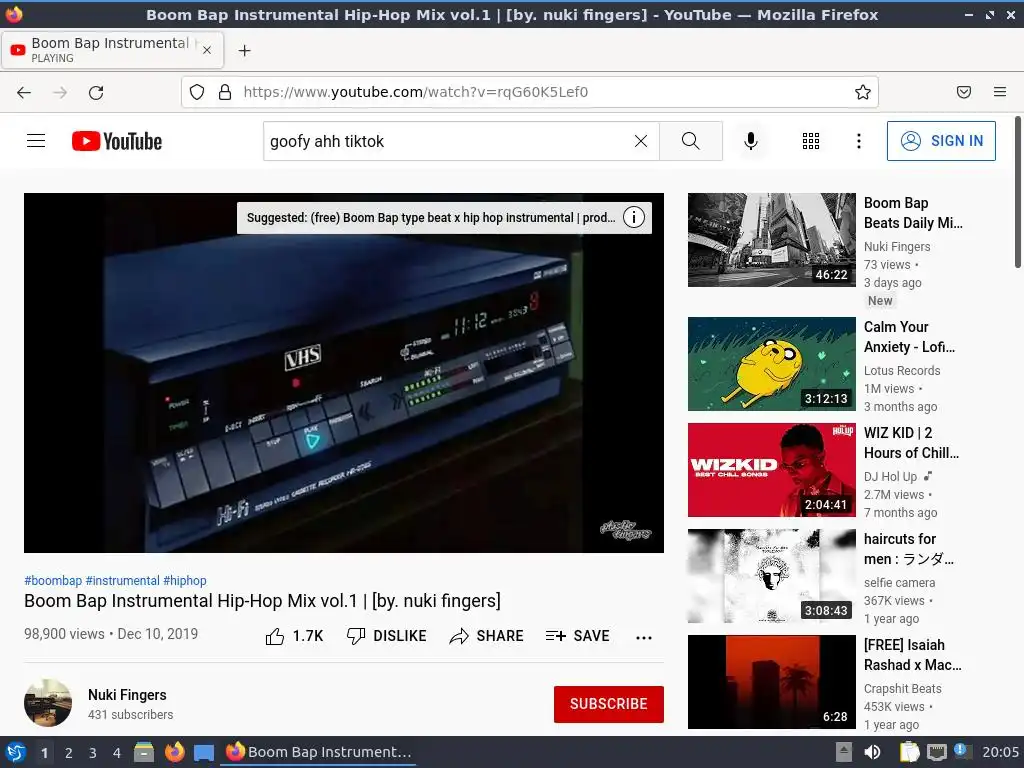Screen dimensions: 1024x768
Task: Open tracking protection shield icon
Action: (197, 92)
